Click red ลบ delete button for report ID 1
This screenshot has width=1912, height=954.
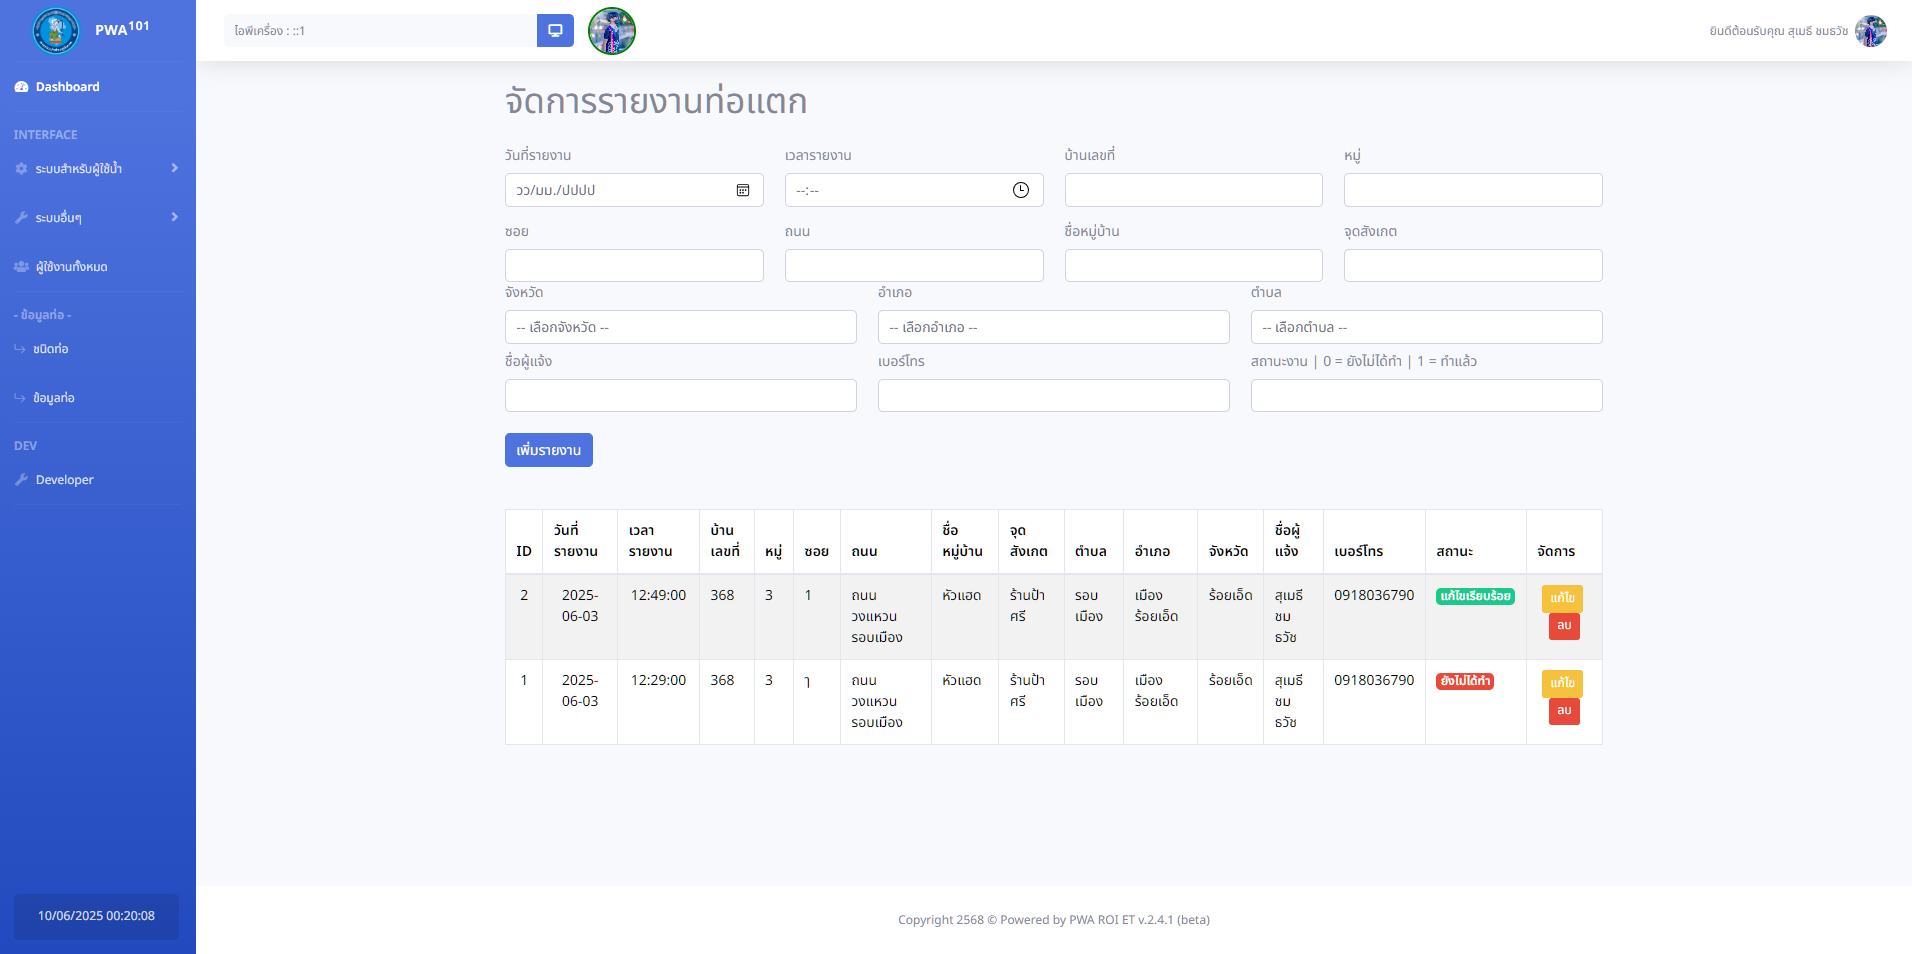tap(1564, 711)
